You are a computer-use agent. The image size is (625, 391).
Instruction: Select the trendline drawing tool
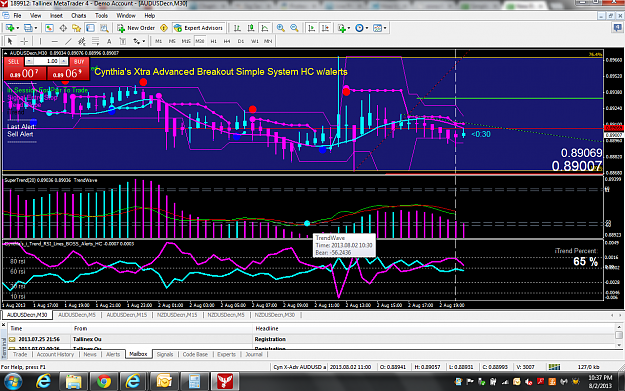[x=68, y=41]
